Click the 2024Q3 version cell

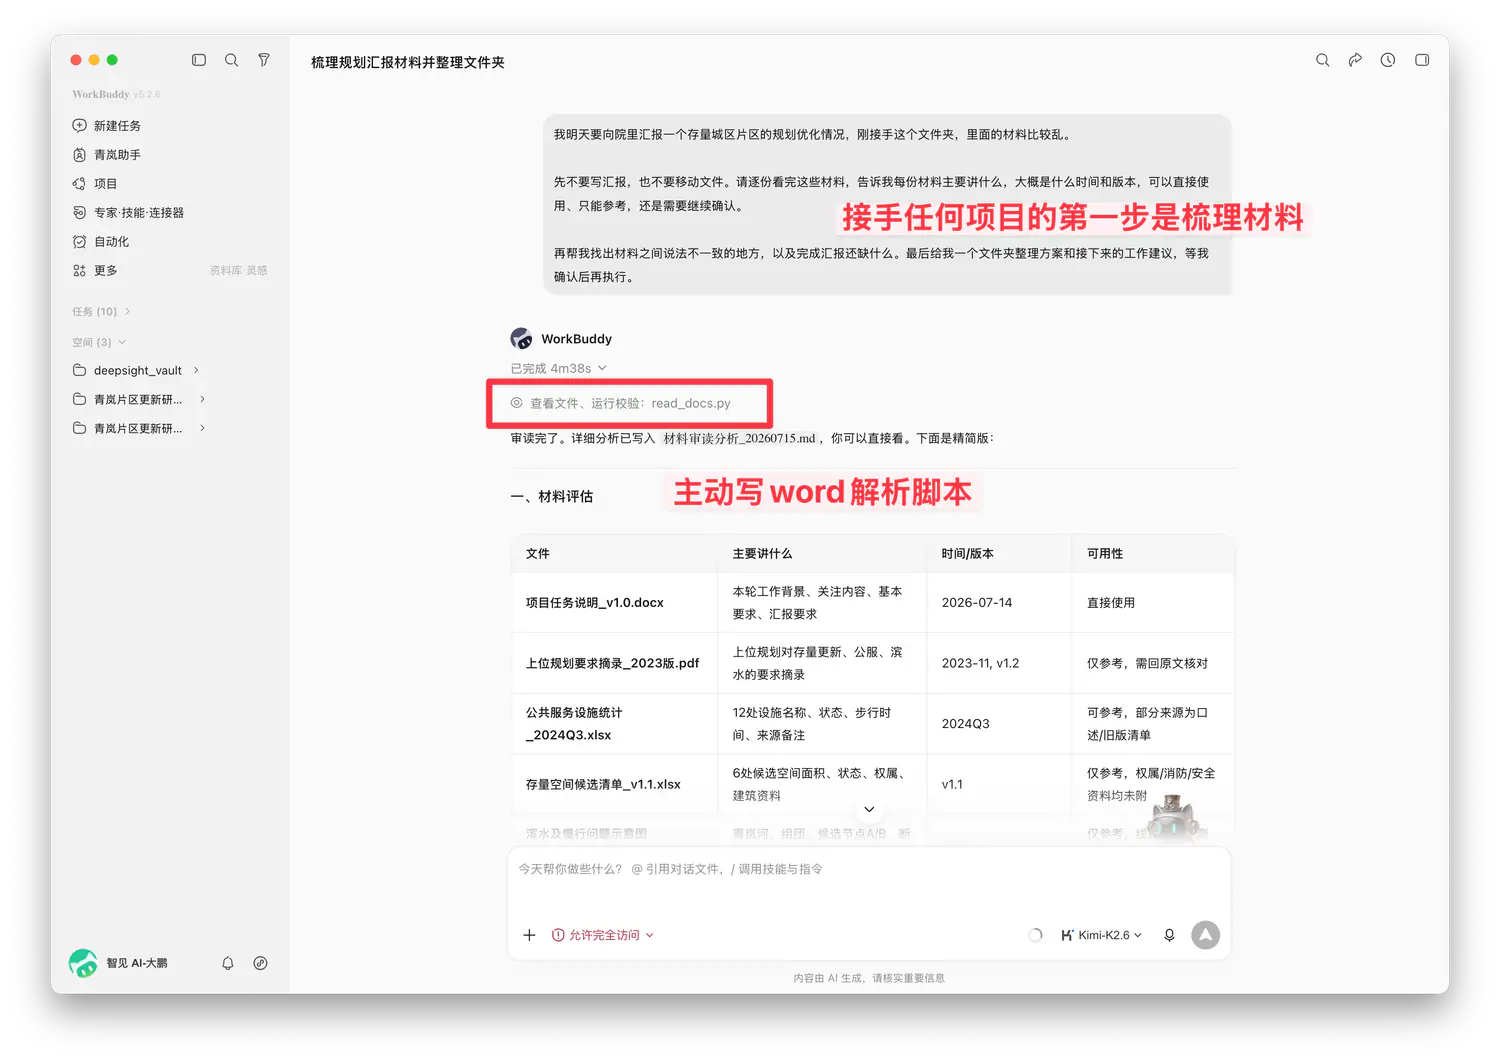pyautogui.click(x=999, y=724)
